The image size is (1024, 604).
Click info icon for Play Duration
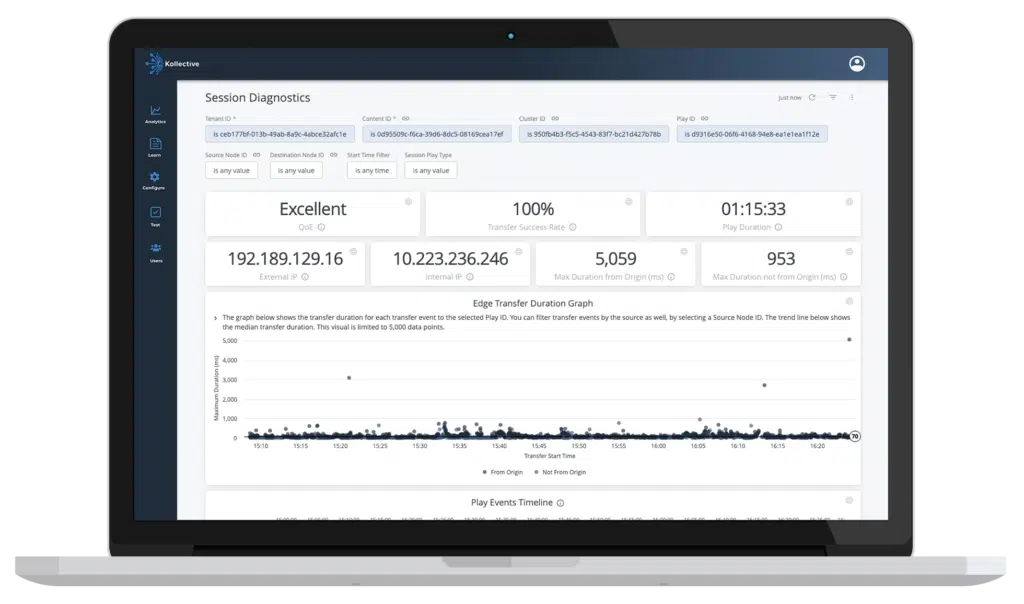coord(778,227)
